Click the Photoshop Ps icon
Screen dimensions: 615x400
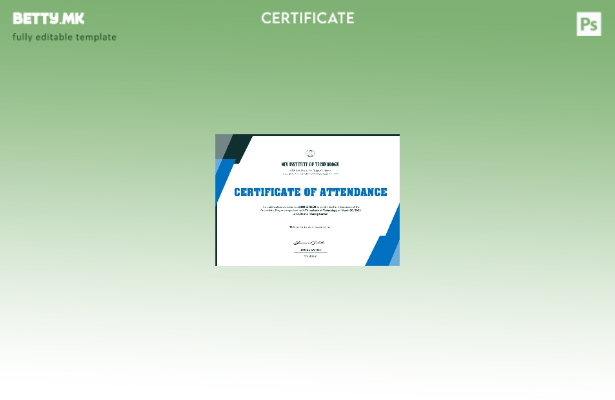coord(589,24)
